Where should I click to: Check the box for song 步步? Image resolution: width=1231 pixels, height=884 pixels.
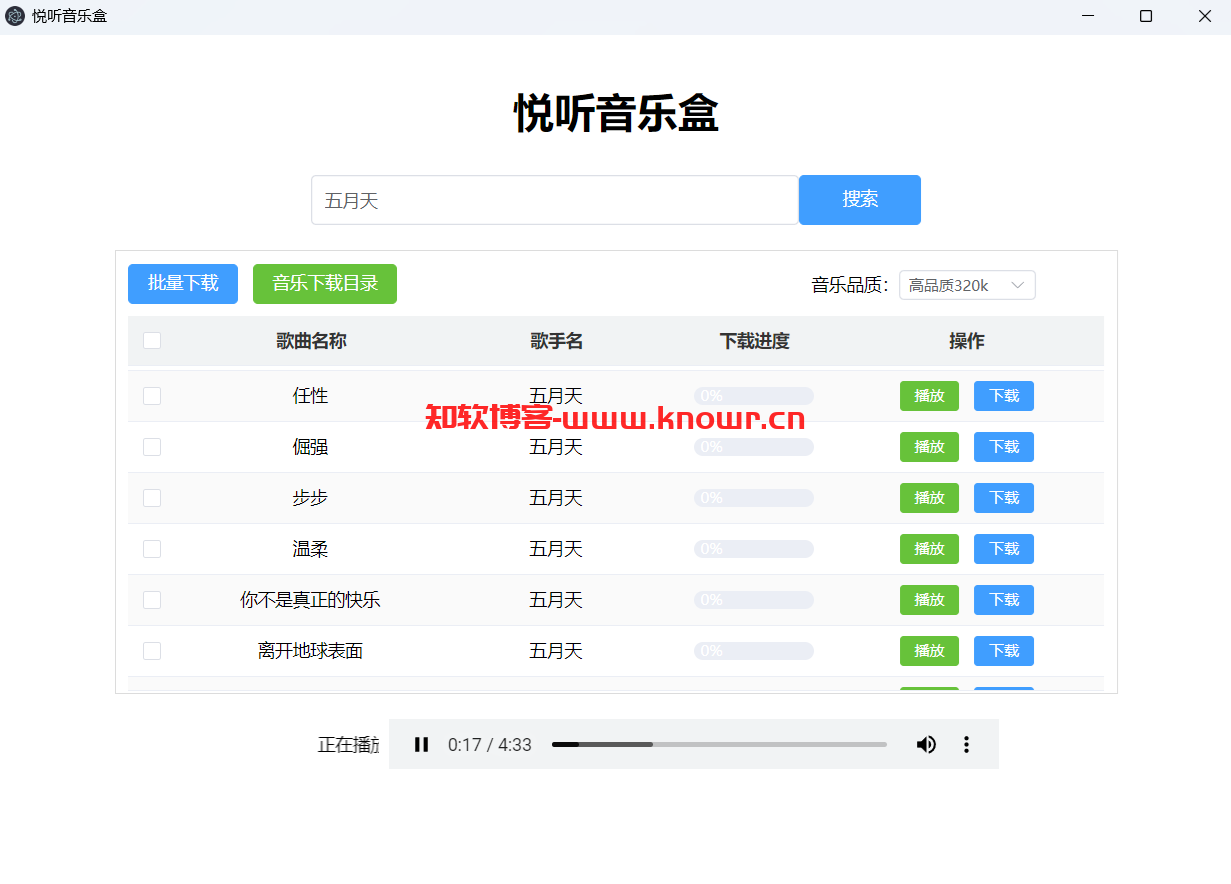pos(152,498)
